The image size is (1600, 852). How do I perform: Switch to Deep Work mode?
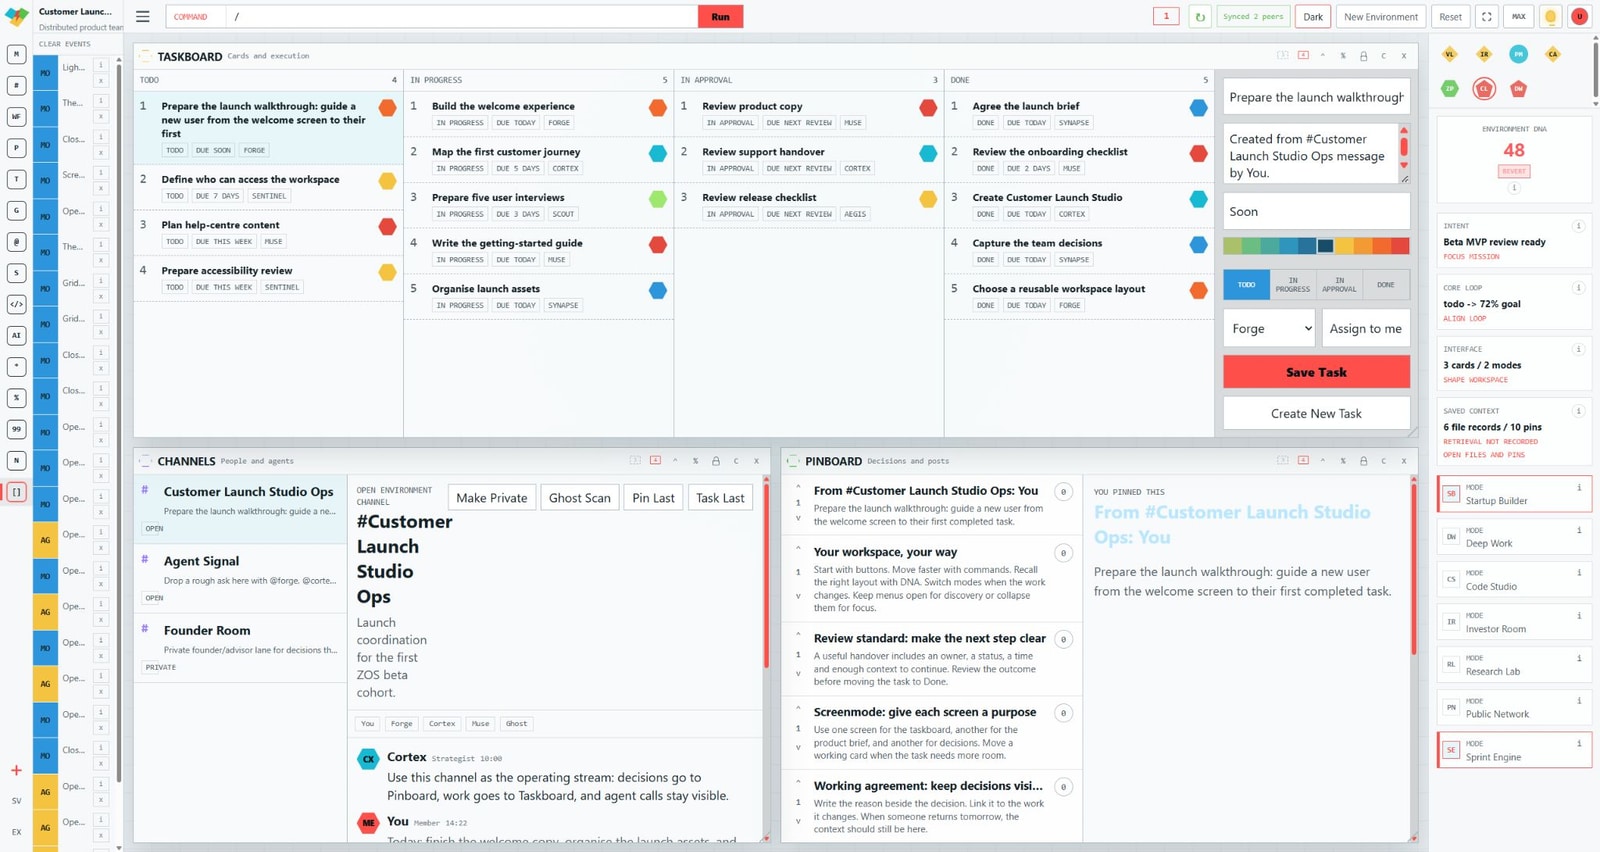1514,537
